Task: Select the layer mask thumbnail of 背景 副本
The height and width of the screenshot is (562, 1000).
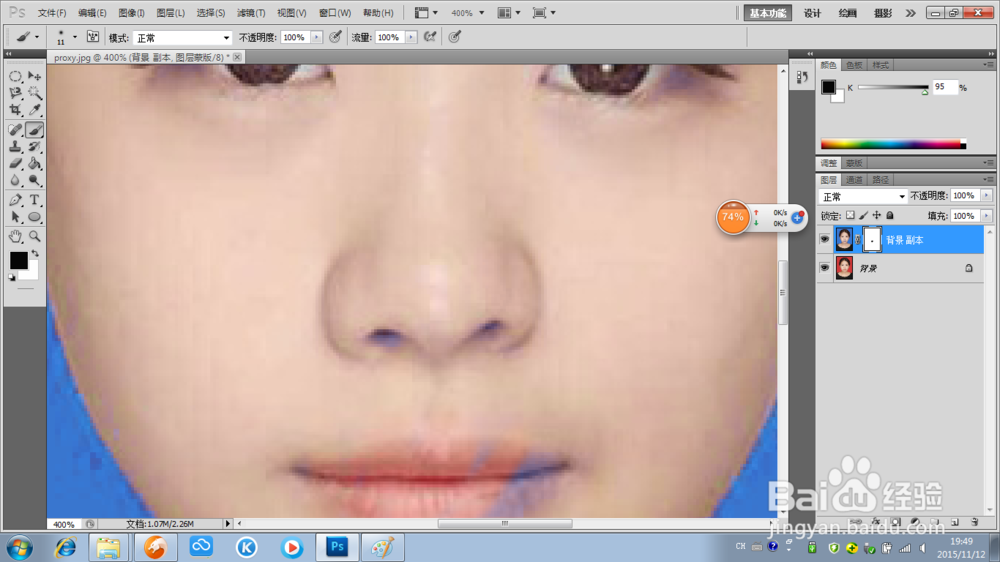Action: point(871,240)
